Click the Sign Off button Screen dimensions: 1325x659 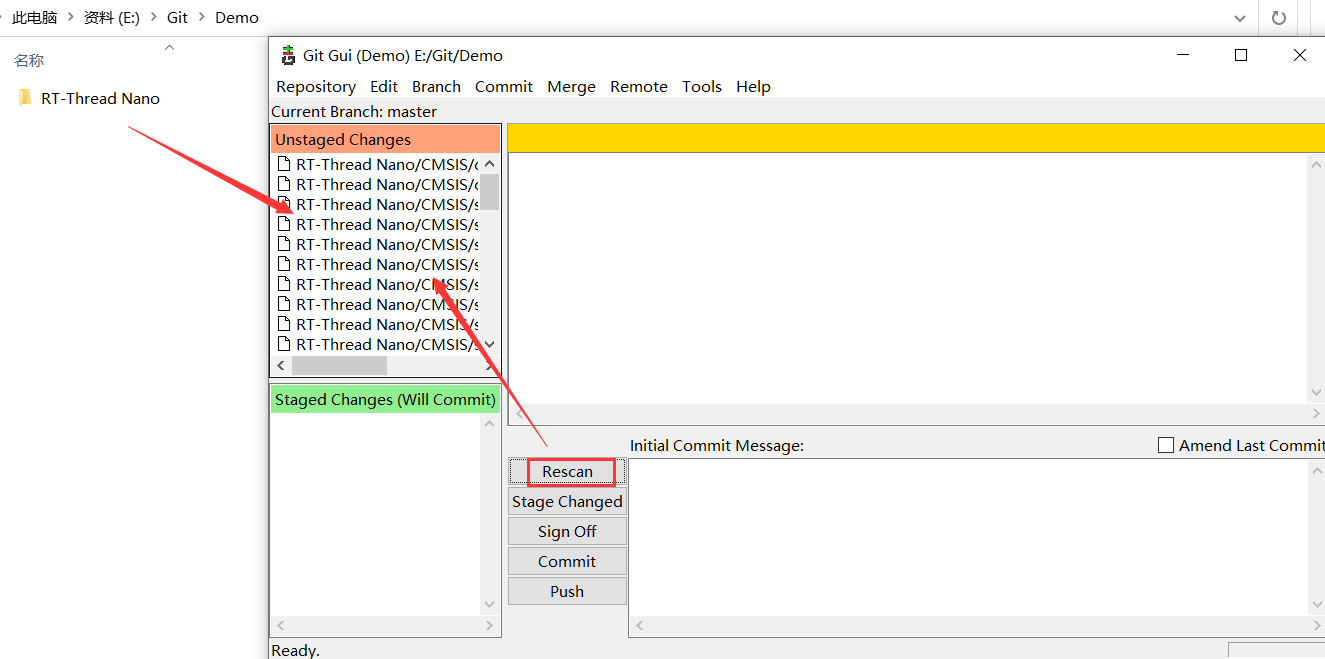(x=567, y=531)
